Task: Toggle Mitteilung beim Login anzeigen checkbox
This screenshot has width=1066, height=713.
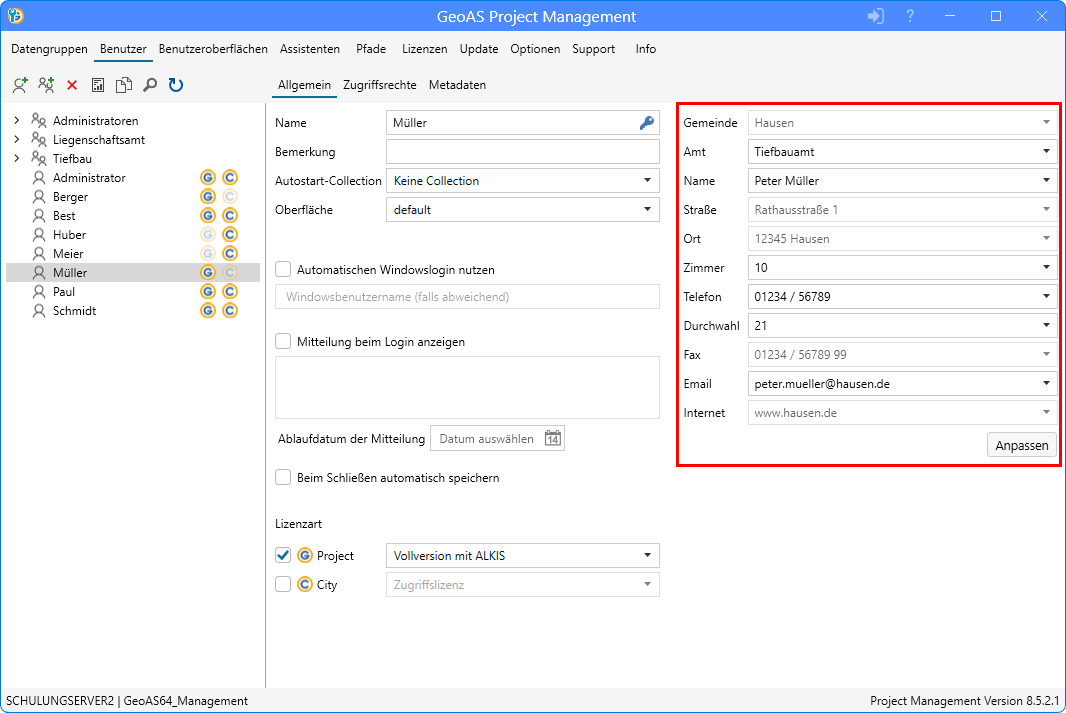Action: [283, 341]
